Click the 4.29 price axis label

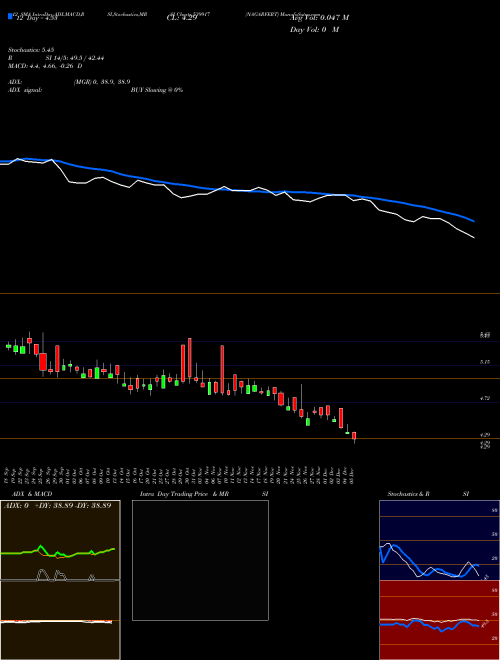click(484, 435)
